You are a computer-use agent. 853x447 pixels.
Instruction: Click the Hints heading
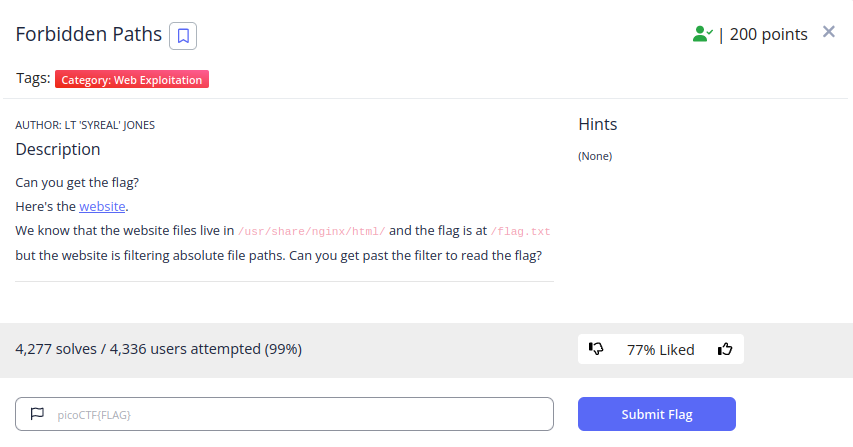(x=597, y=125)
